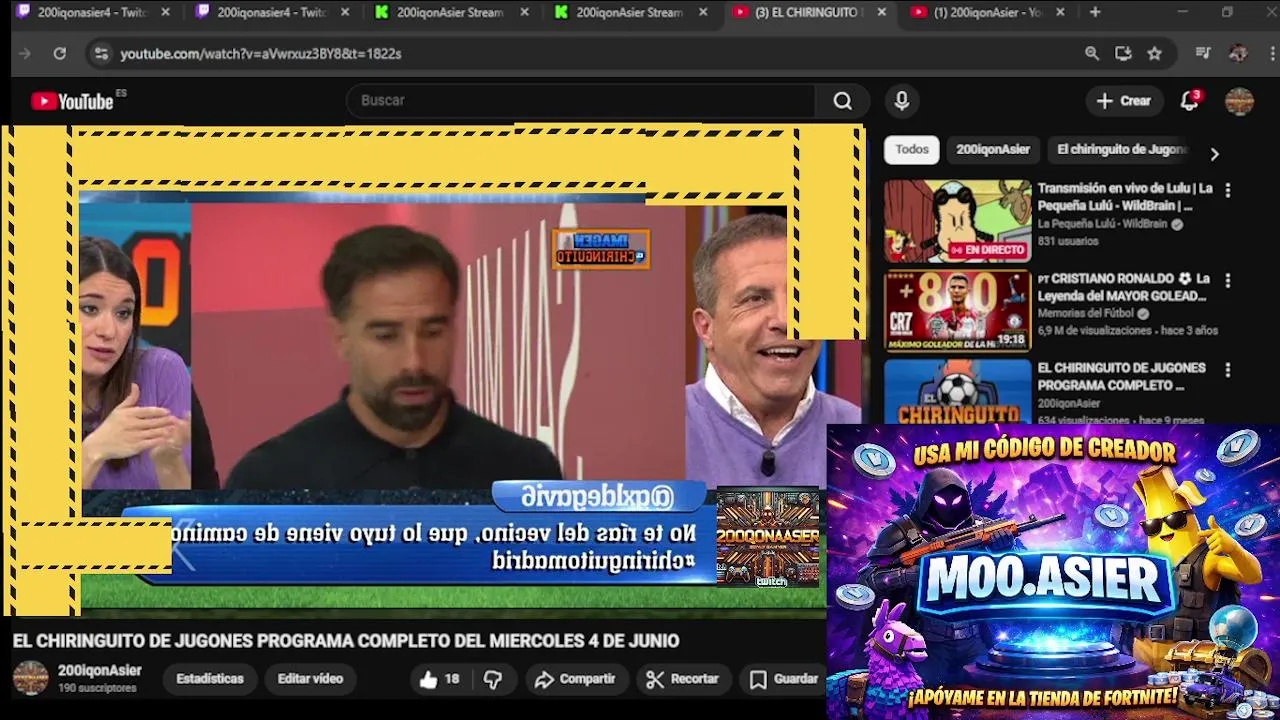Open options for the Cristiano Ronaldo video
The image size is (1280, 720).
[1228, 281]
